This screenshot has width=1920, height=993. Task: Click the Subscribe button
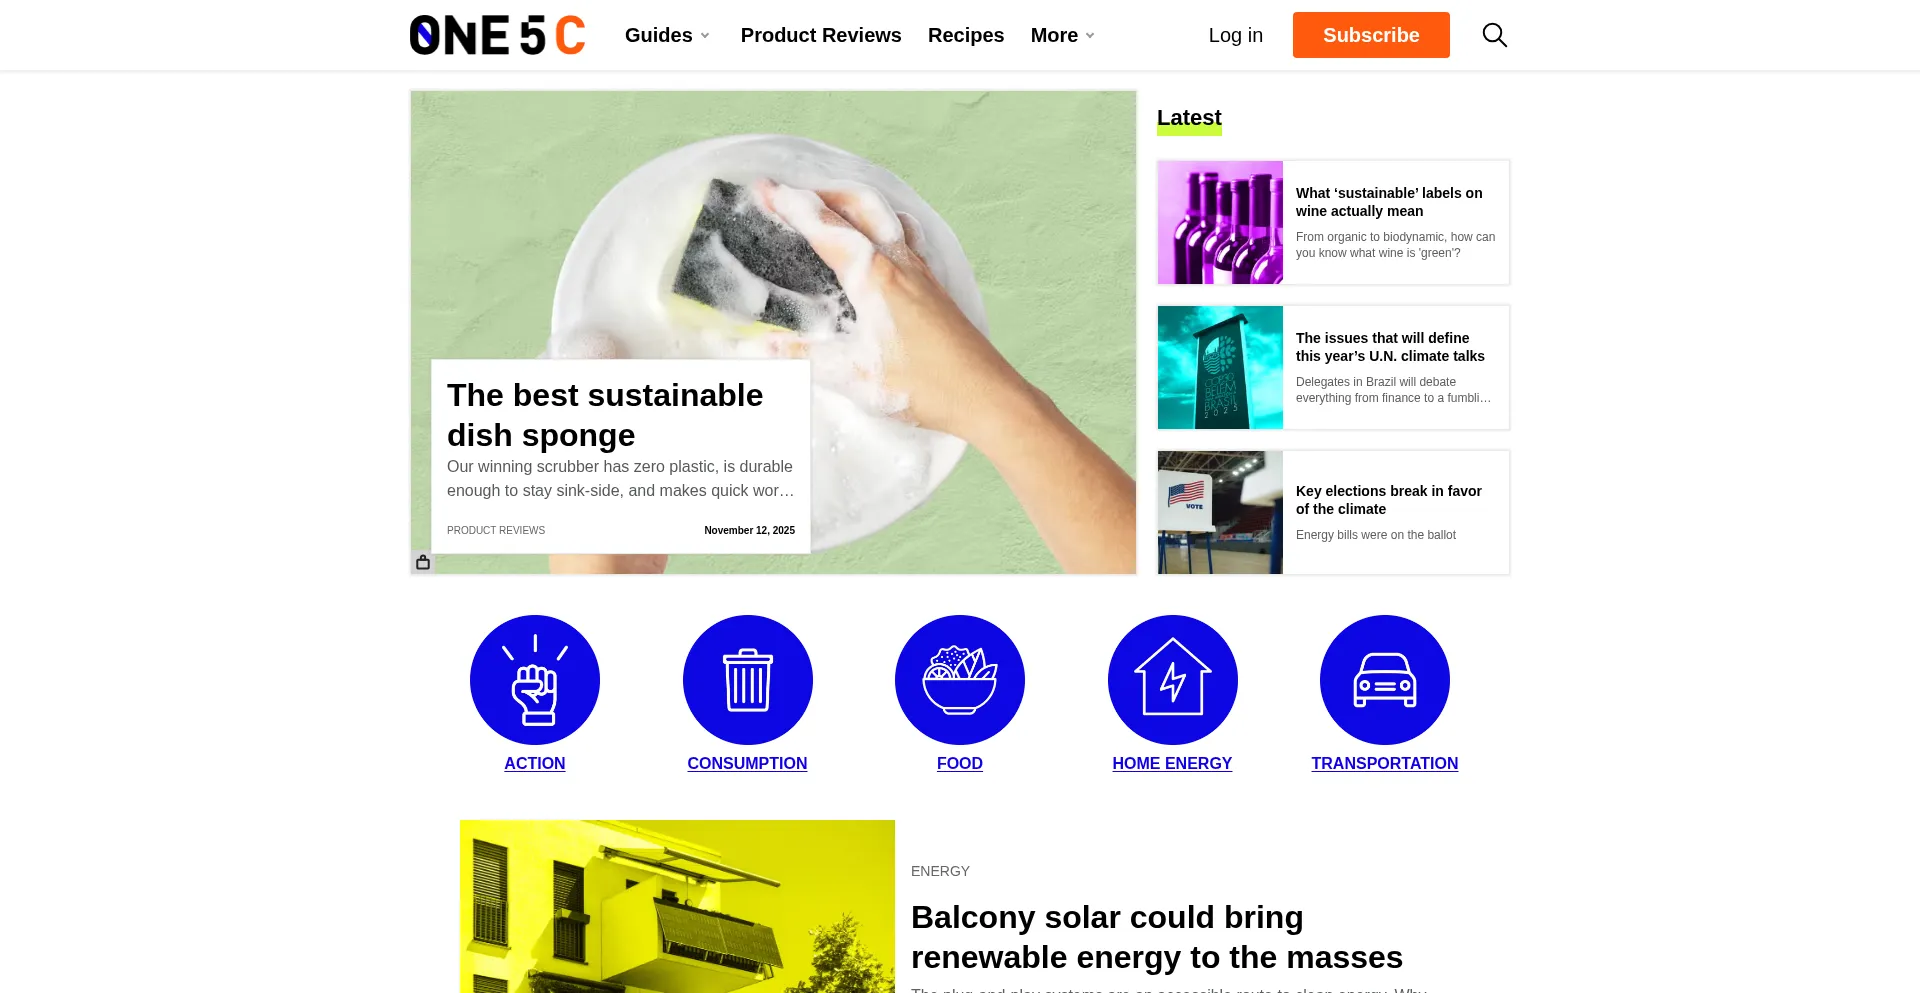pyautogui.click(x=1371, y=35)
